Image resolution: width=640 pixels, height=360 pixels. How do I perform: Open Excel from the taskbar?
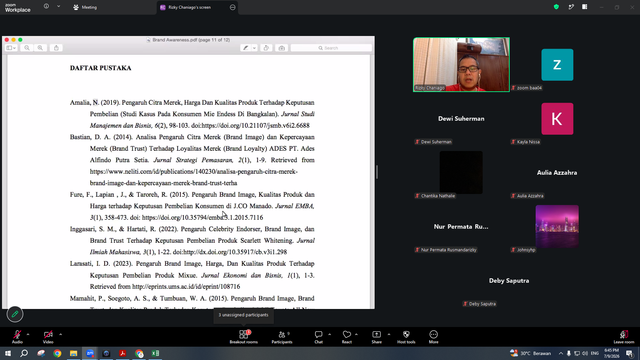pyautogui.click(x=155, y=353)
